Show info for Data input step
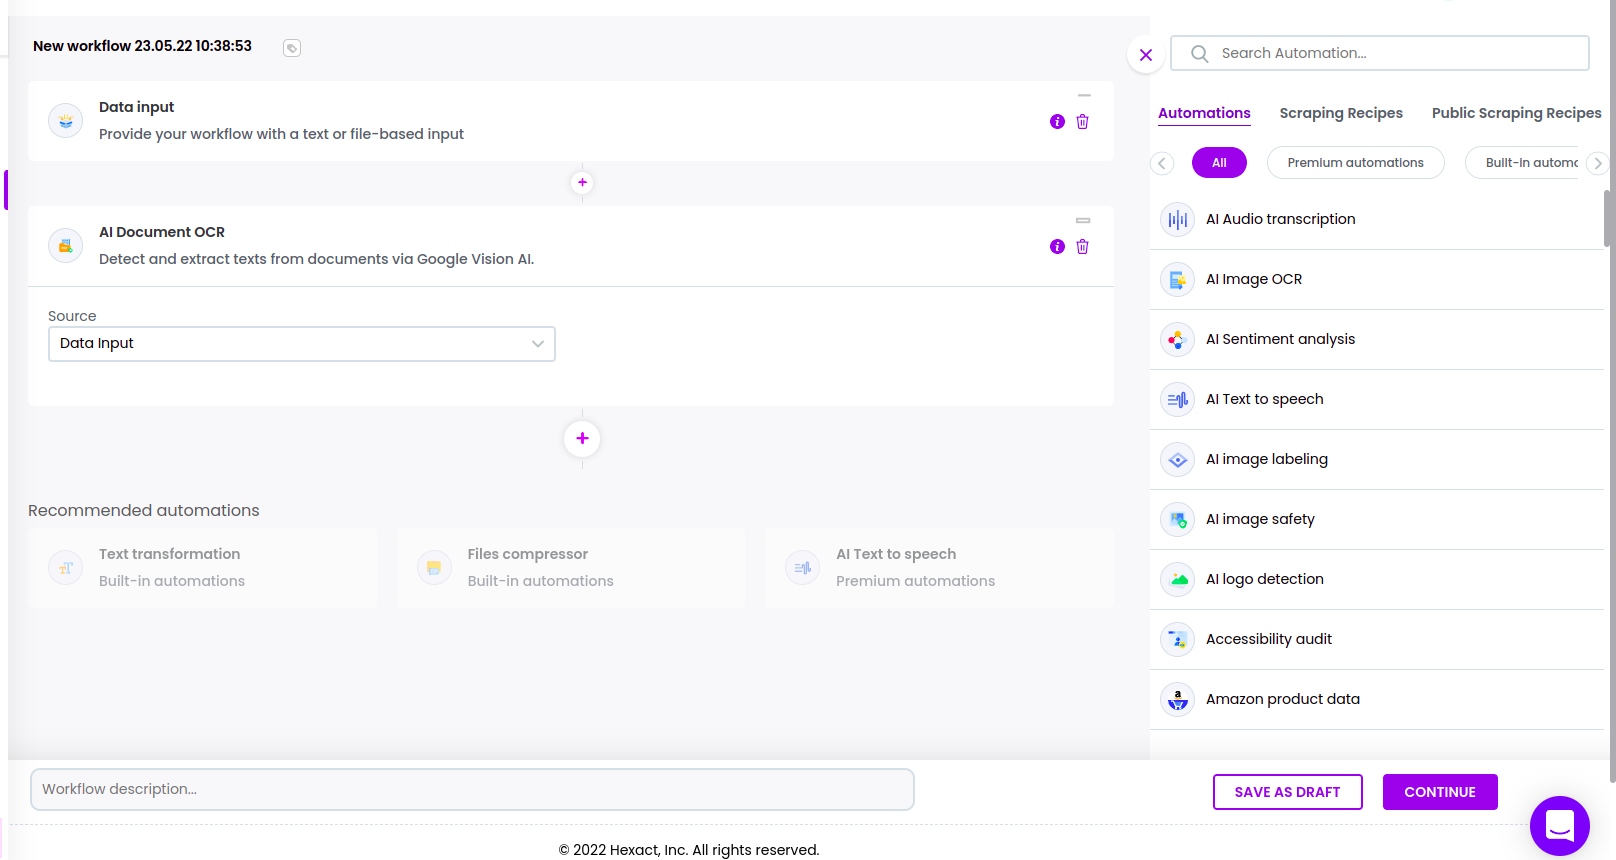The image size is (1616, 860). point(1057,122)
